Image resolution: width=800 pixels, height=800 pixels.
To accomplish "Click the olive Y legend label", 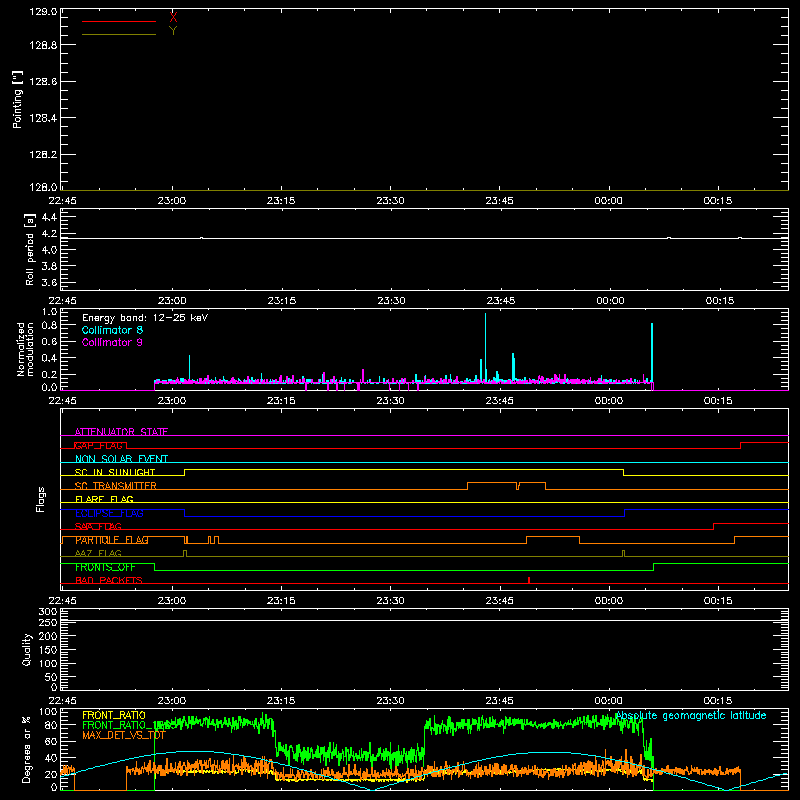I will click(173, 31).
